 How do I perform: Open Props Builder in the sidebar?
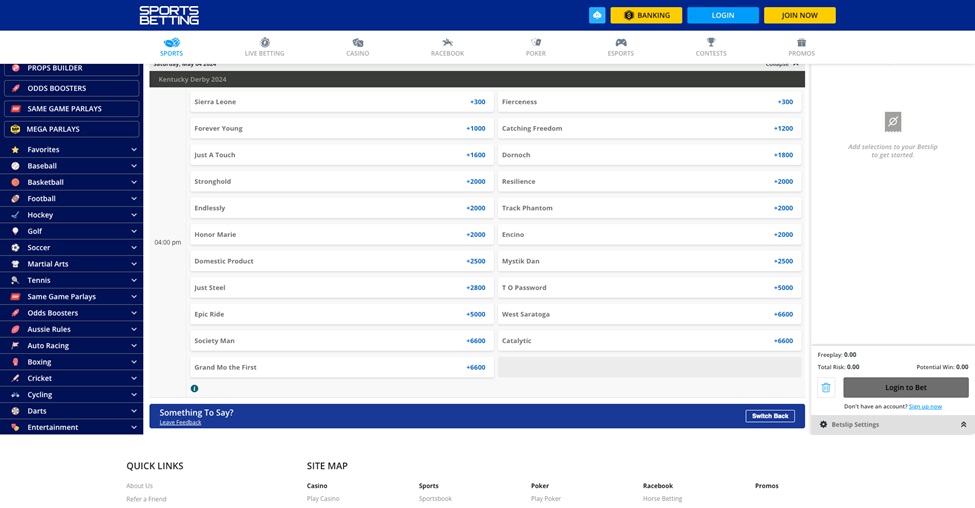pos(72,68)
